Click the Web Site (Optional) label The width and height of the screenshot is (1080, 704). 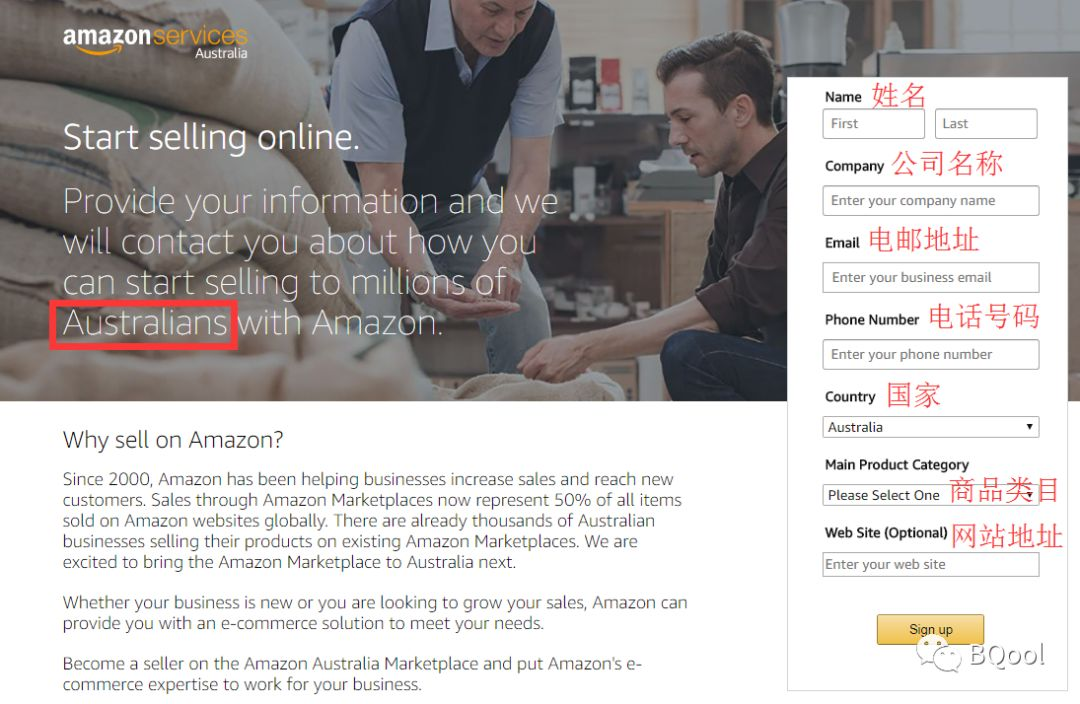(x=886, y=532)
